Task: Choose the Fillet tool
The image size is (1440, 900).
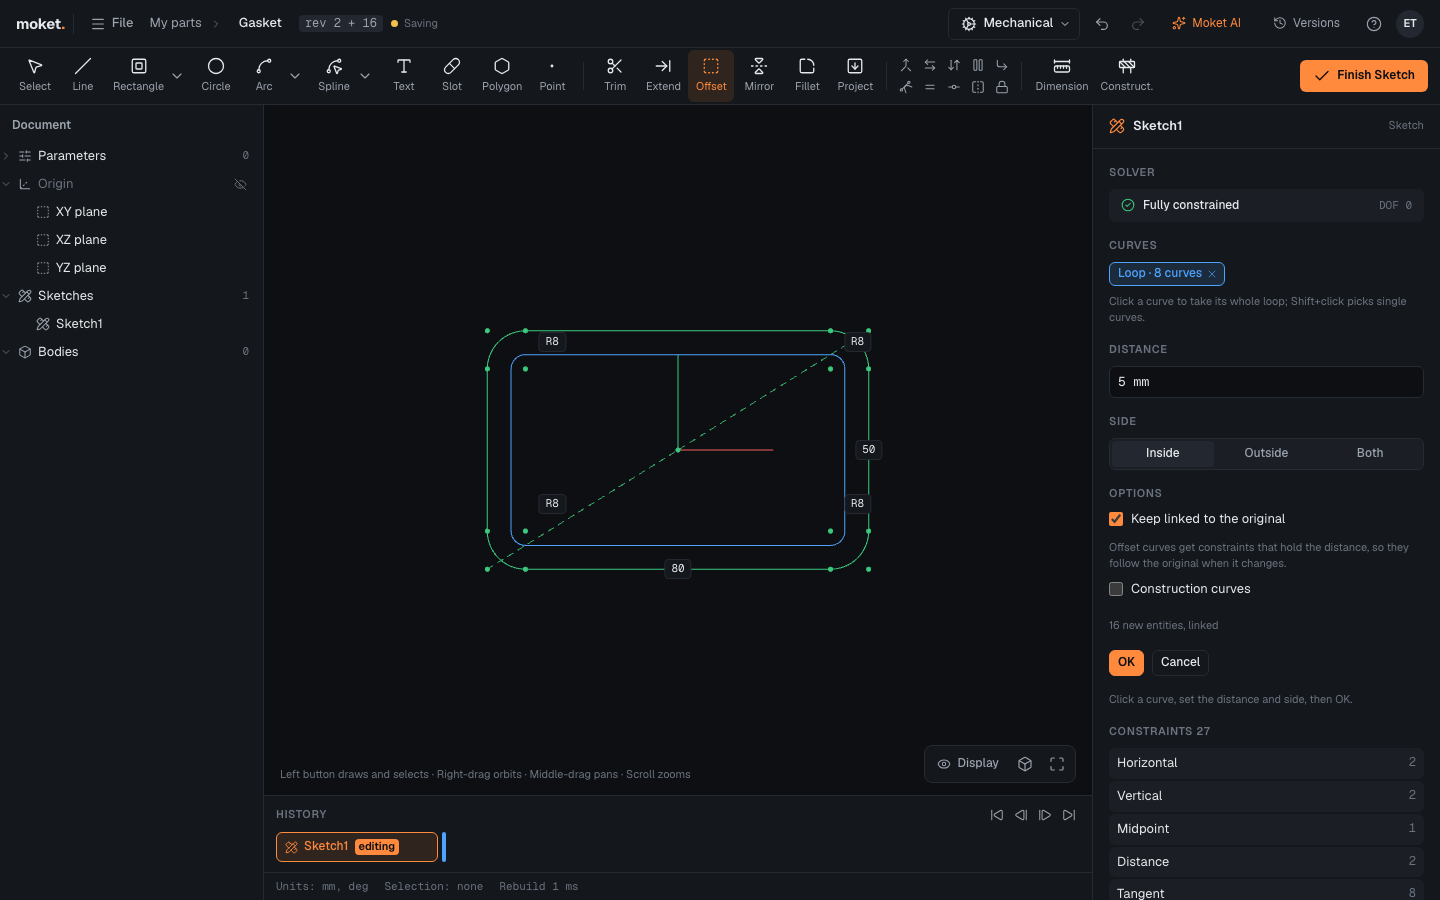Action: pos(807,75)
